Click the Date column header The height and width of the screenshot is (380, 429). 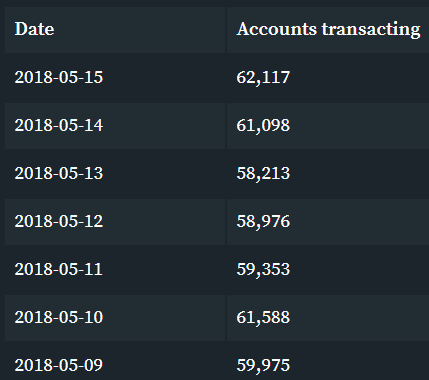(x=115, y=30)
